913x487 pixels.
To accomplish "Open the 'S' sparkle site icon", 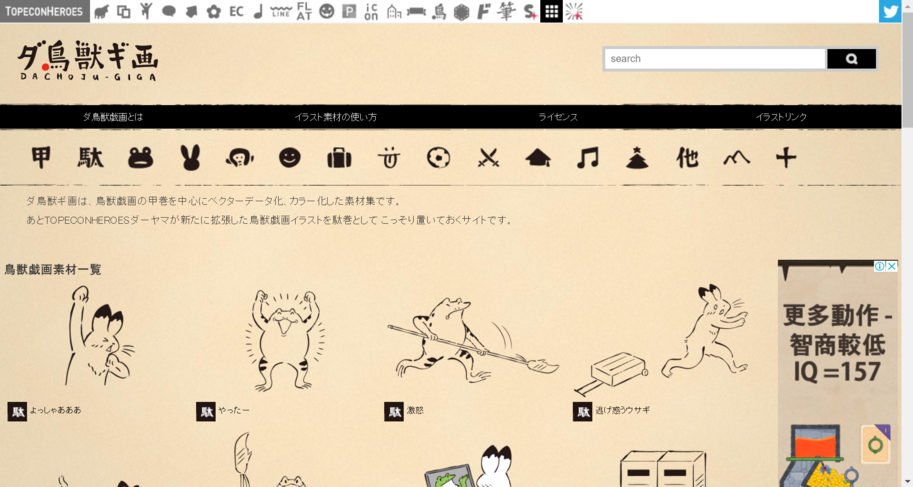I will tap(529, 12).
